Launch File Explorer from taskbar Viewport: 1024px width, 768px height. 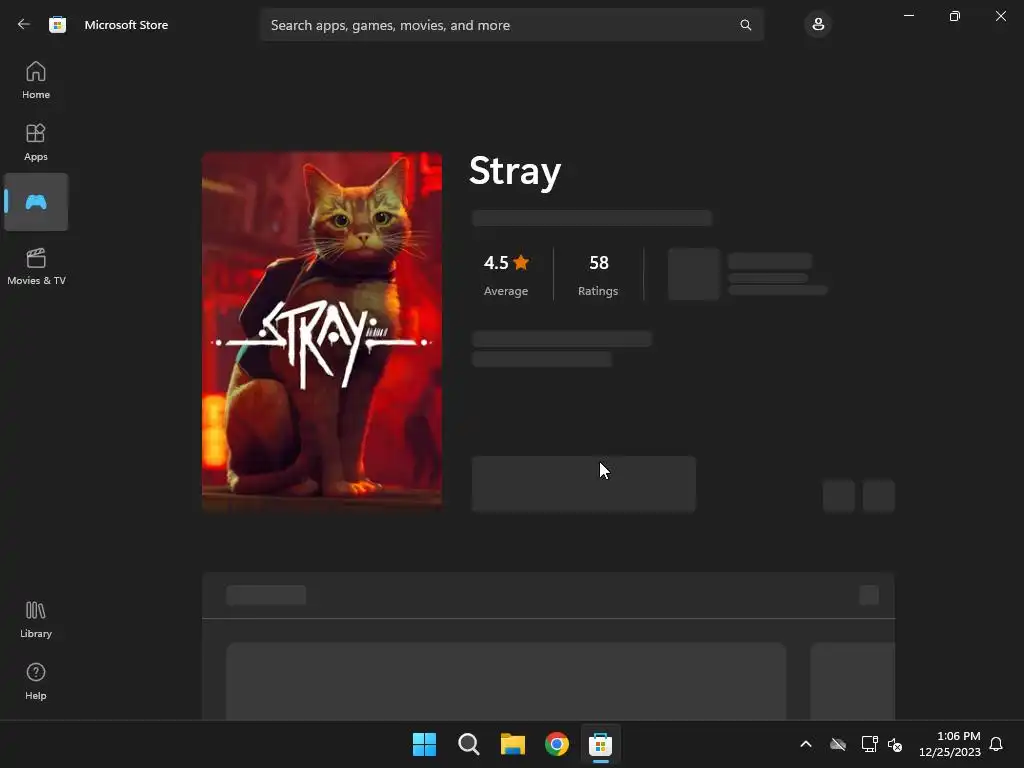click(x=513, y=744)
